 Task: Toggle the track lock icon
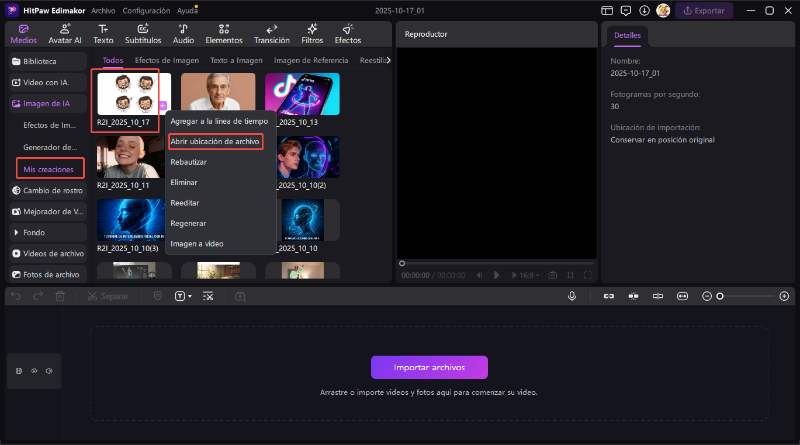(x=19, y=371)
